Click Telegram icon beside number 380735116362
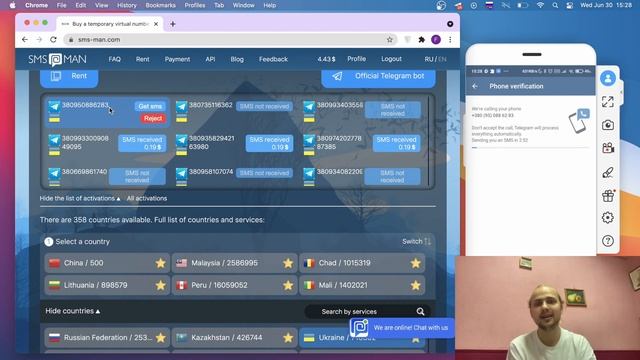 click(182, 107)
